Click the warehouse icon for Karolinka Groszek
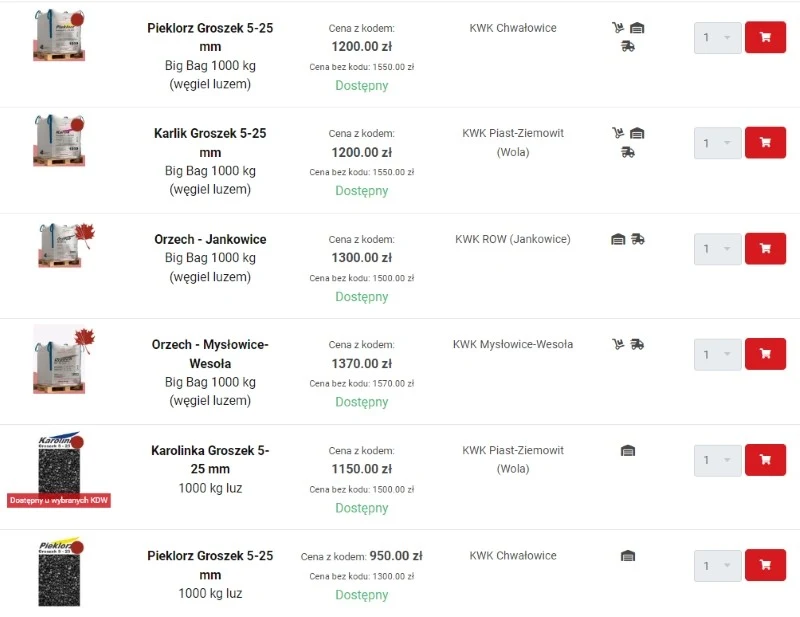This screenshot has height=617, width=800. (628, 451)
